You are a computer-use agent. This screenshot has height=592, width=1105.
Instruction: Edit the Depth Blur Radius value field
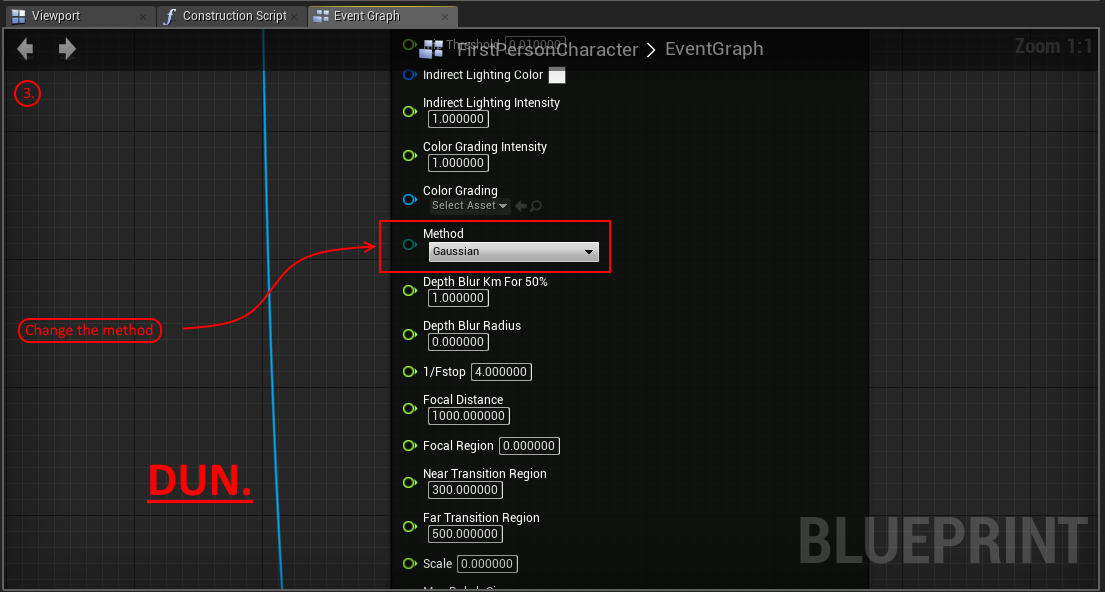[458, 343]
